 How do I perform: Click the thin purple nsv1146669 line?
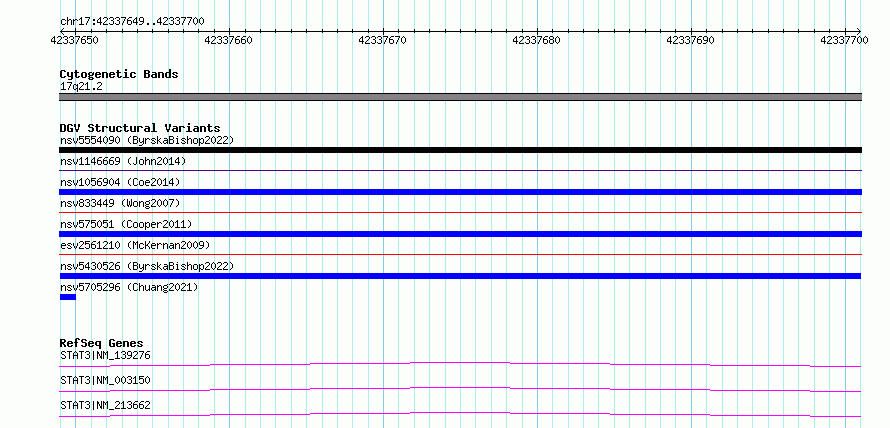(460, 170)
